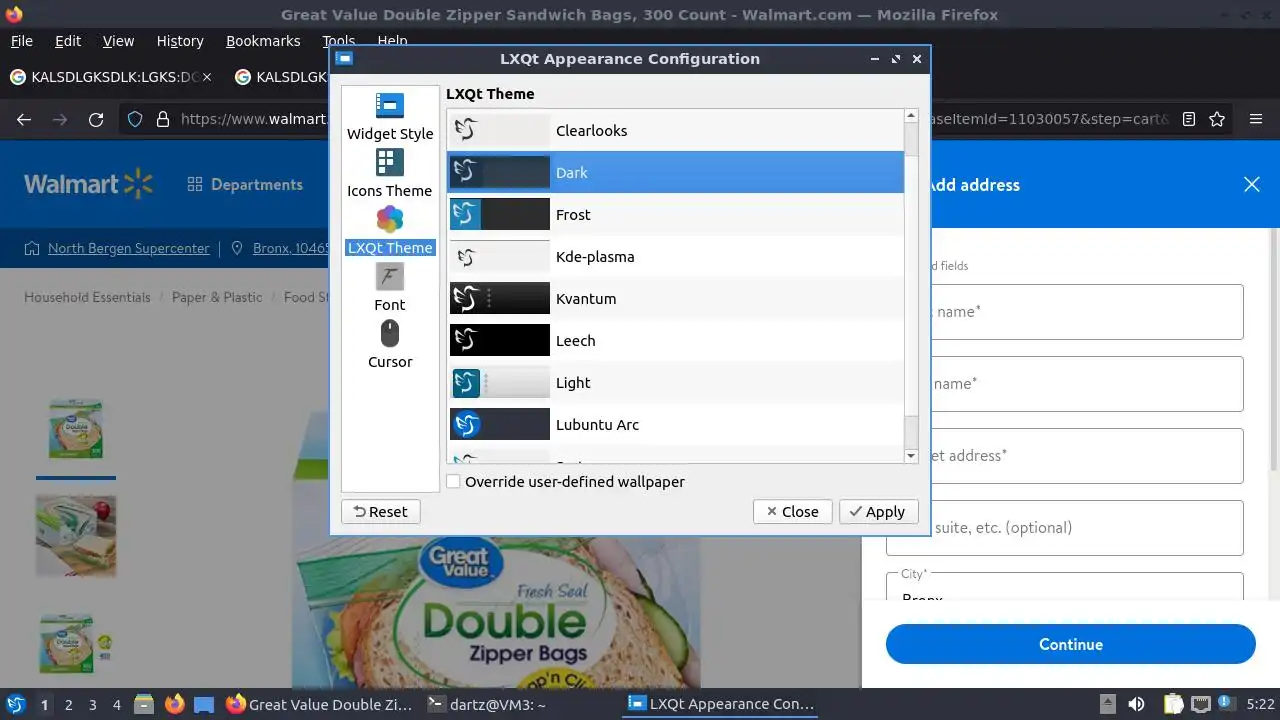Open Paper & Plastic breadcrumb
Viewport: 1280px width, 720px height.
click(217, 297)
